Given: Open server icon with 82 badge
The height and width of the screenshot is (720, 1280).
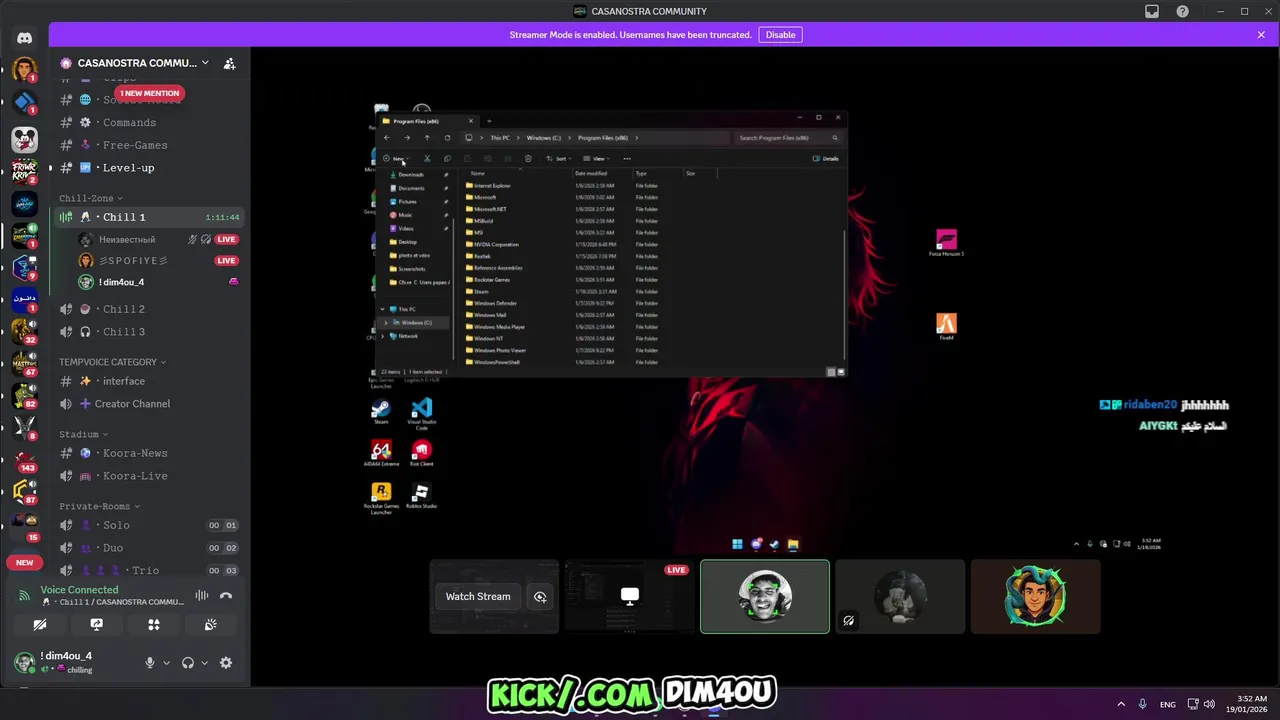Looking at the screenshot, I should (24, 395).
